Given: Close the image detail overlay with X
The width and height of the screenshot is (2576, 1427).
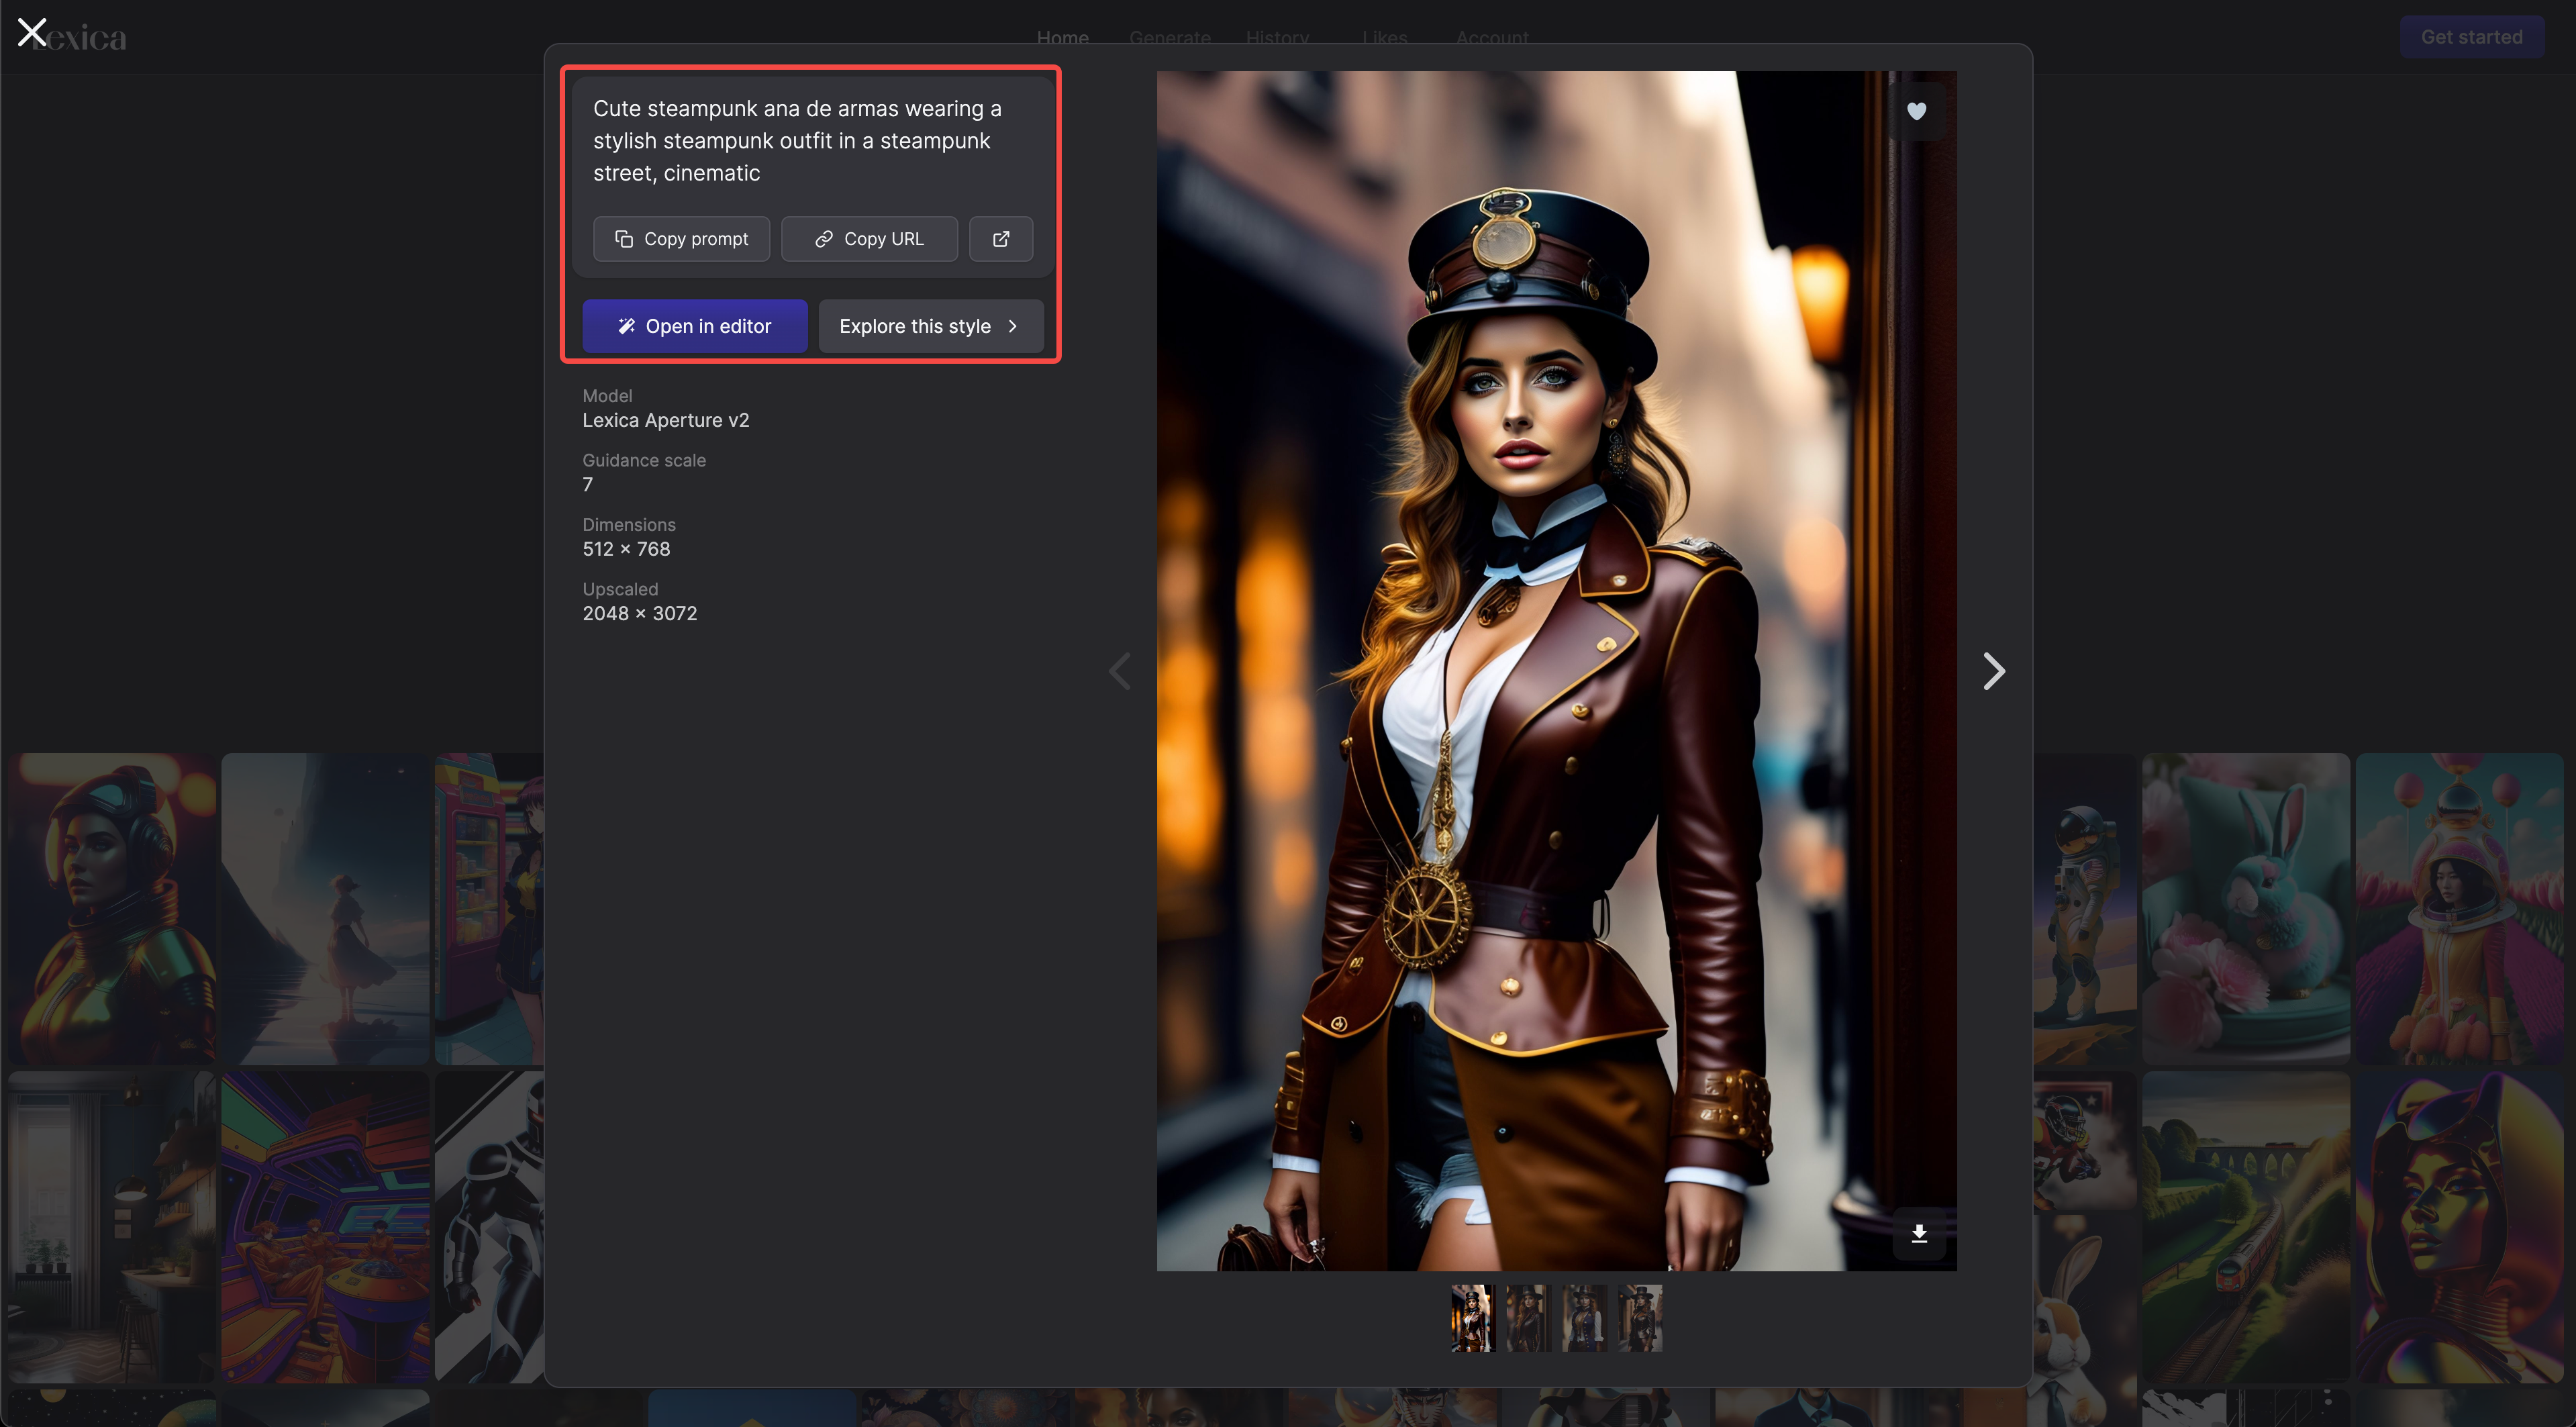Looking at the screenshot, I should click(x=32, y=33).
